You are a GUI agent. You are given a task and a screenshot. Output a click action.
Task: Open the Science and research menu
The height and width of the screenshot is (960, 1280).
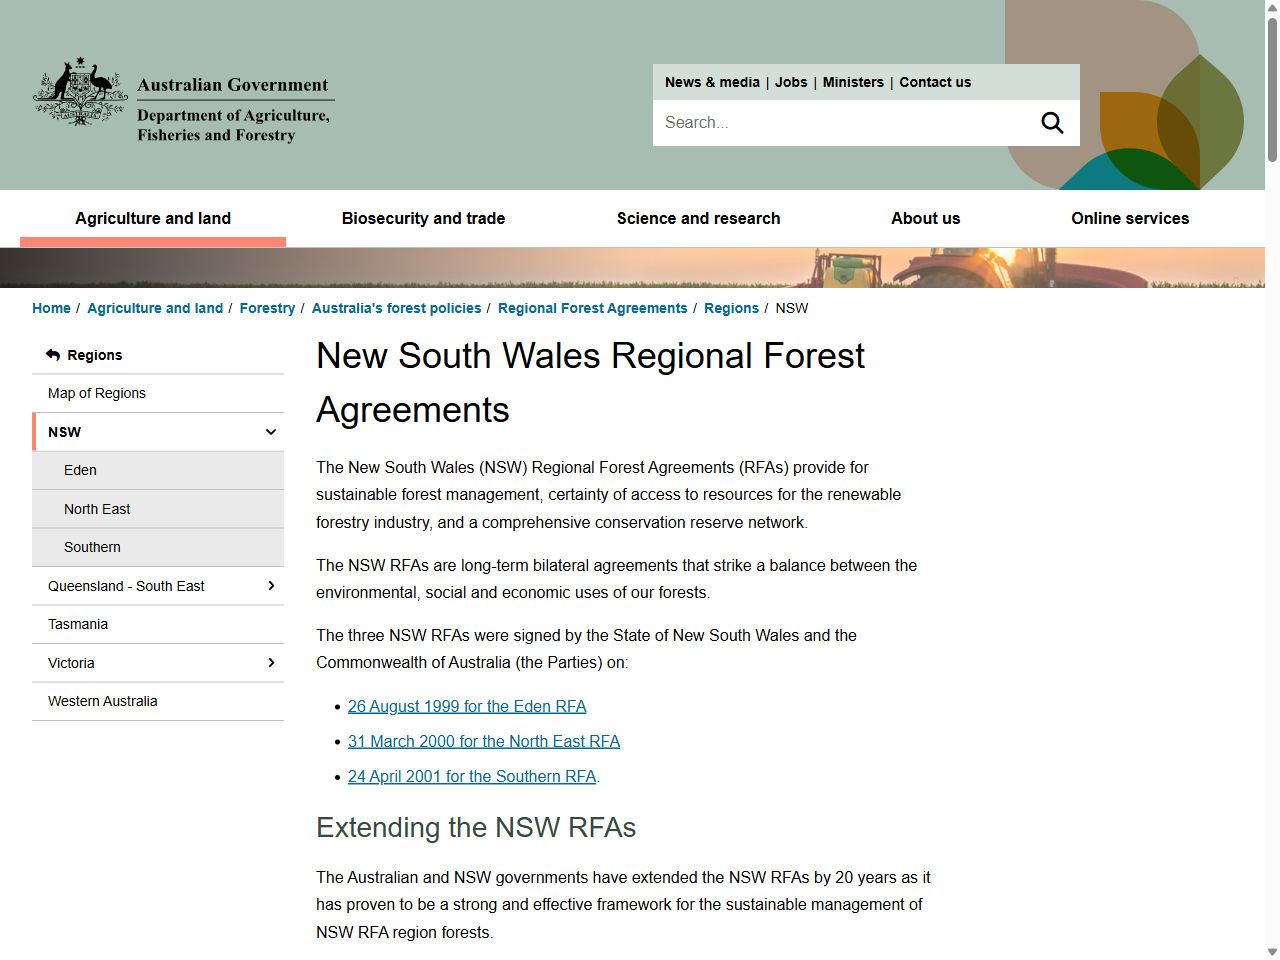698,218
